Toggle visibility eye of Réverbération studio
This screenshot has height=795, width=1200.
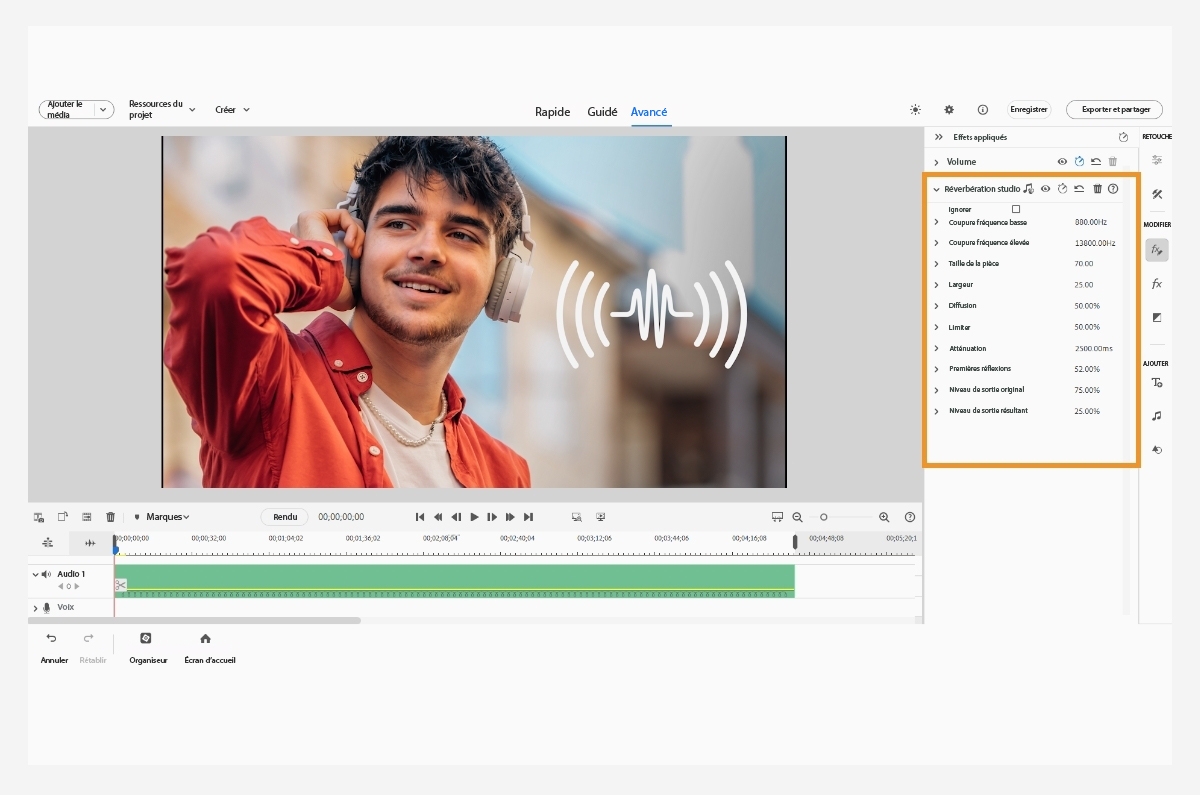[x=1045, y=188]
